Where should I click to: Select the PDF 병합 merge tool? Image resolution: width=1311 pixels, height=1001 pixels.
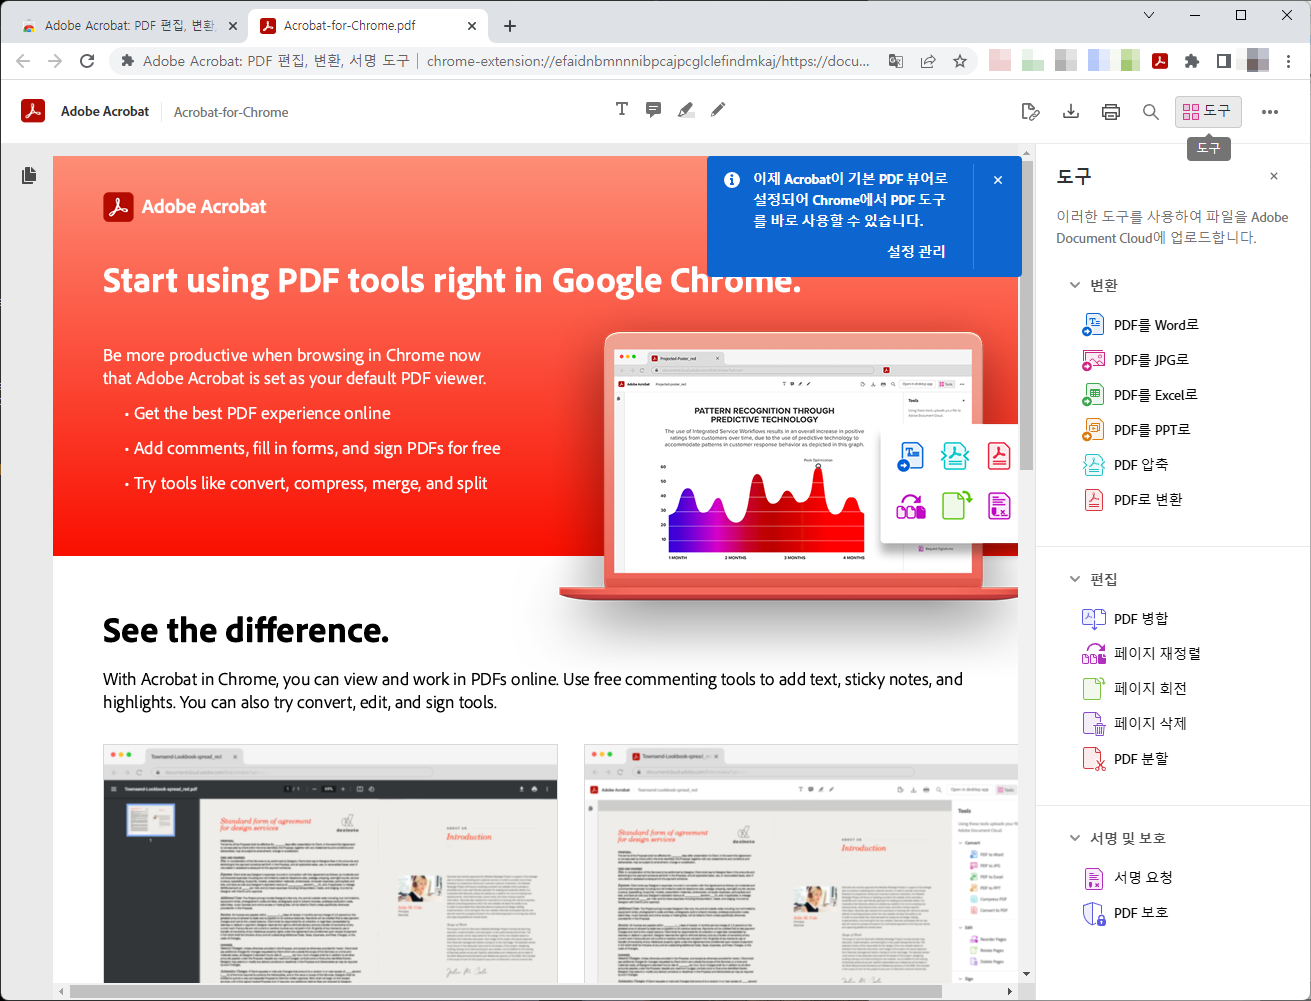1126,619
